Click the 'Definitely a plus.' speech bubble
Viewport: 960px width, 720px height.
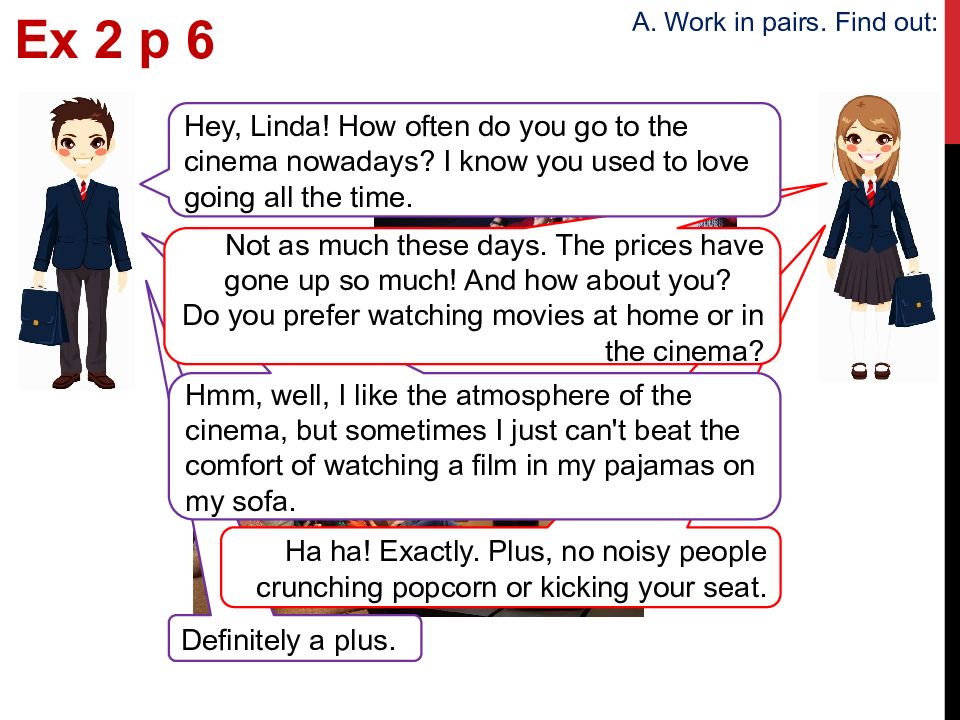(x=295, y=639)
